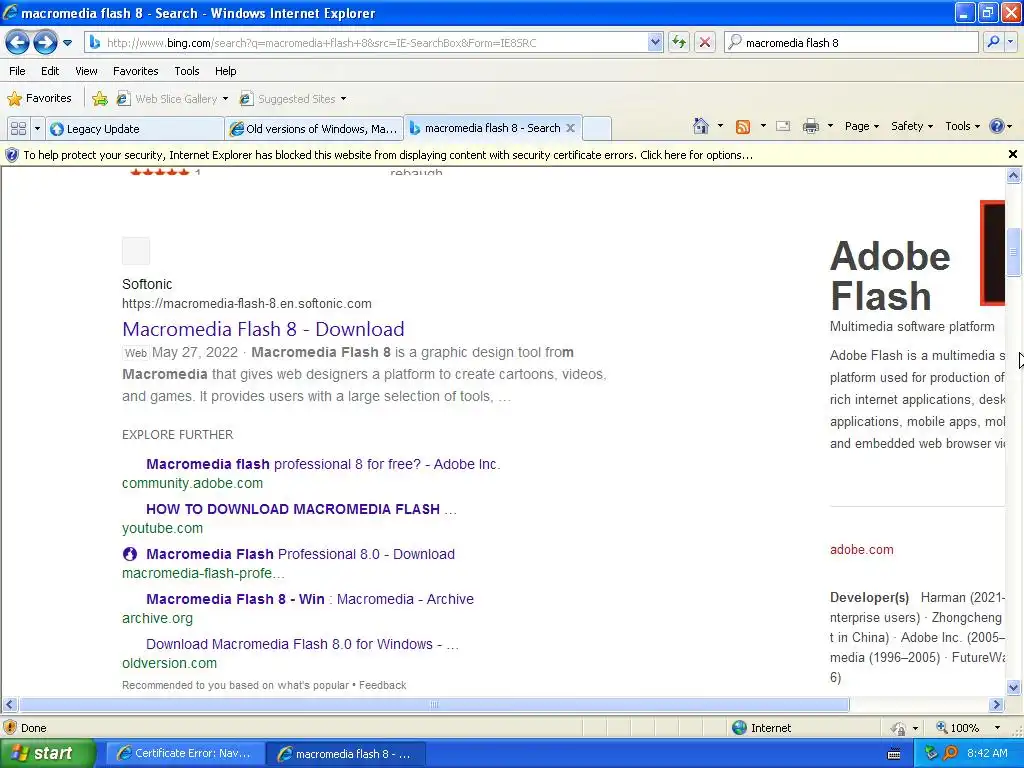Click the adobe.com link in side panel
This screenshot has width=1024, height=768.
[861, 550]
